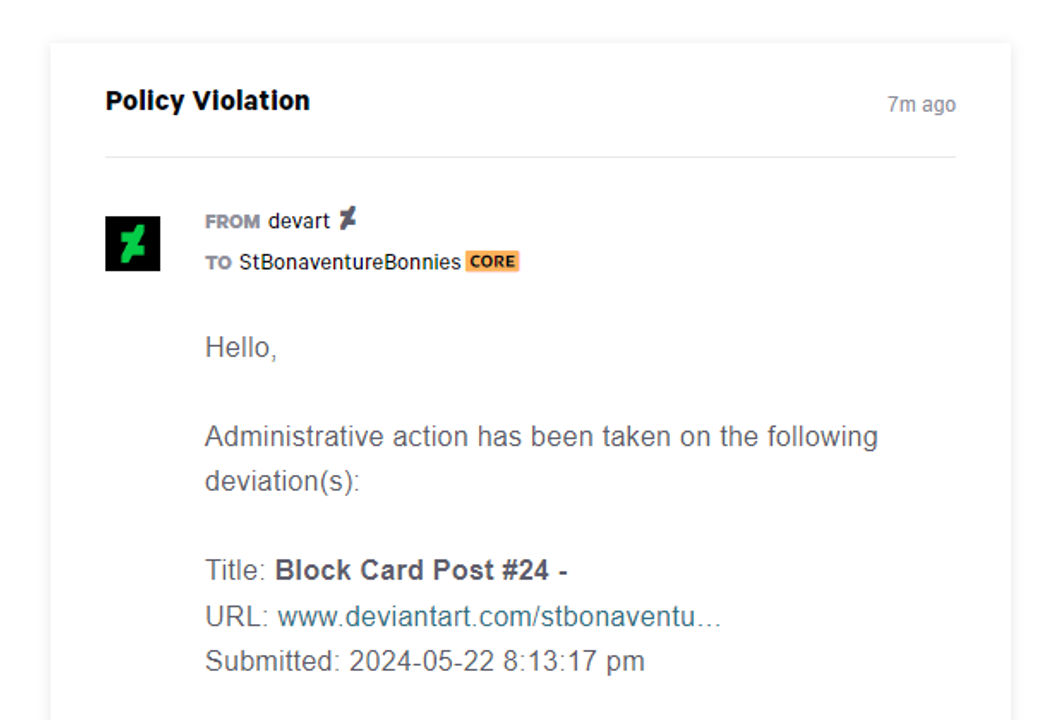Click the TO recipient label
This screenshot has width=1059, height=720.
point(217,262)
